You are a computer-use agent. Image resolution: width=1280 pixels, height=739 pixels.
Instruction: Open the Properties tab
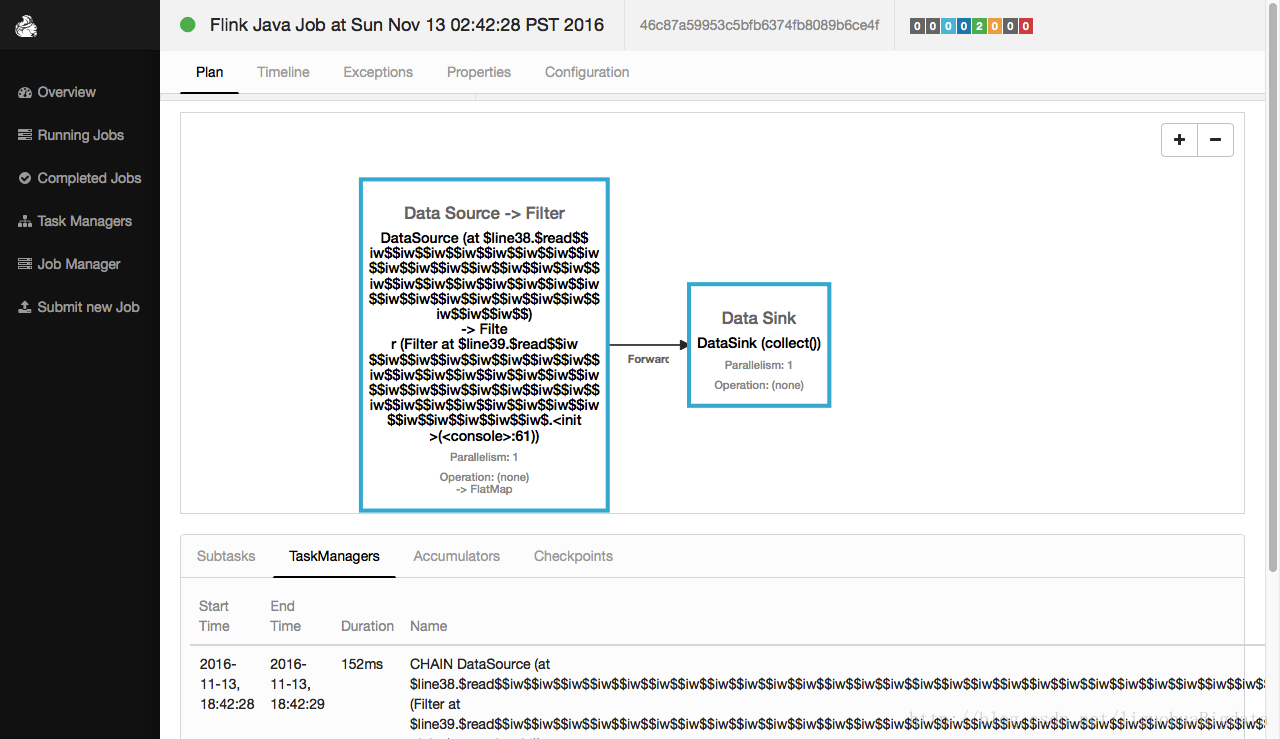(479, 72)
